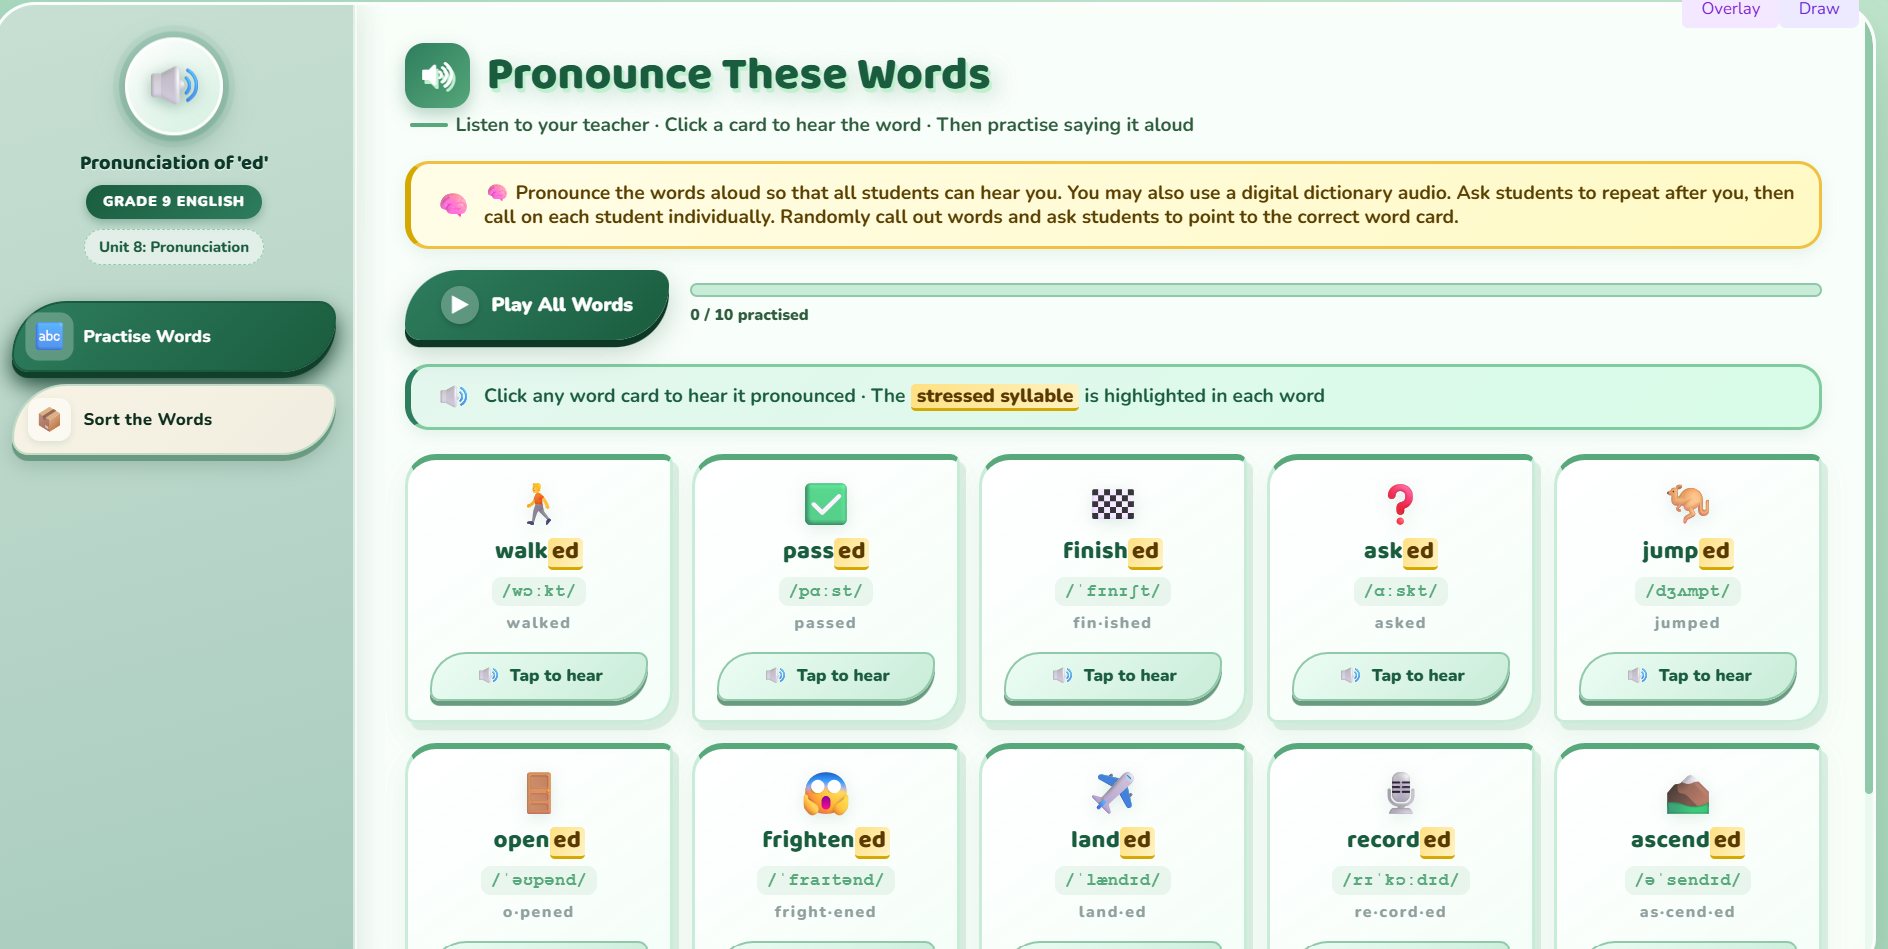Click the /dʒʌmpt/ phonetic transcription
Image resolution: width=1888 pixels, height=949 pixels.
pyautogui.click(x=1688, y=591)
